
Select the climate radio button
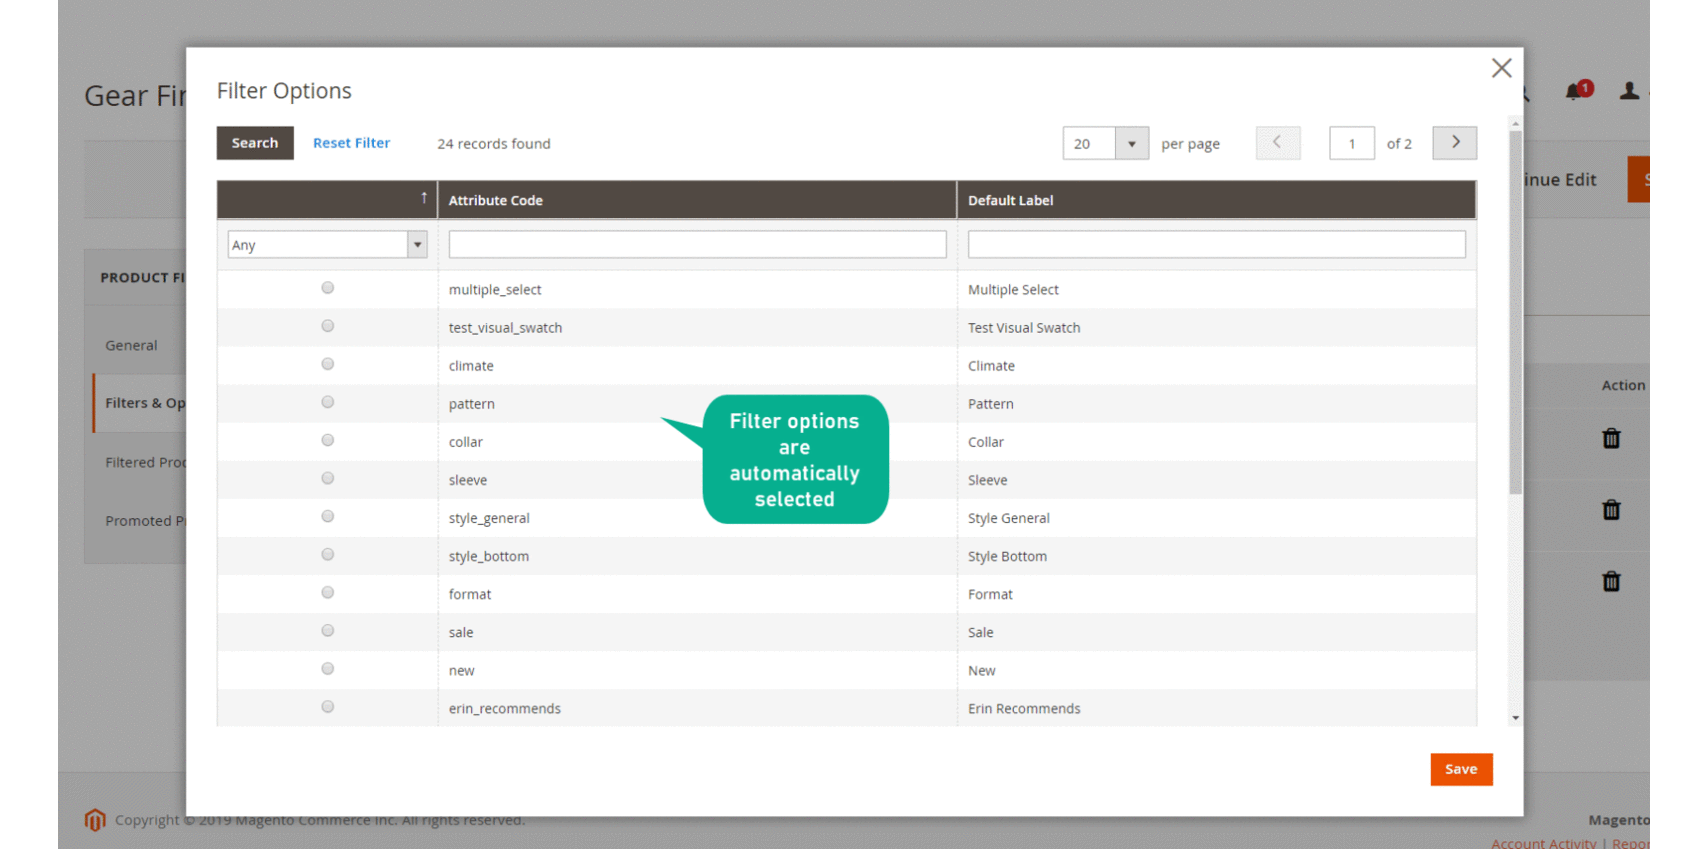coord(327,364)
